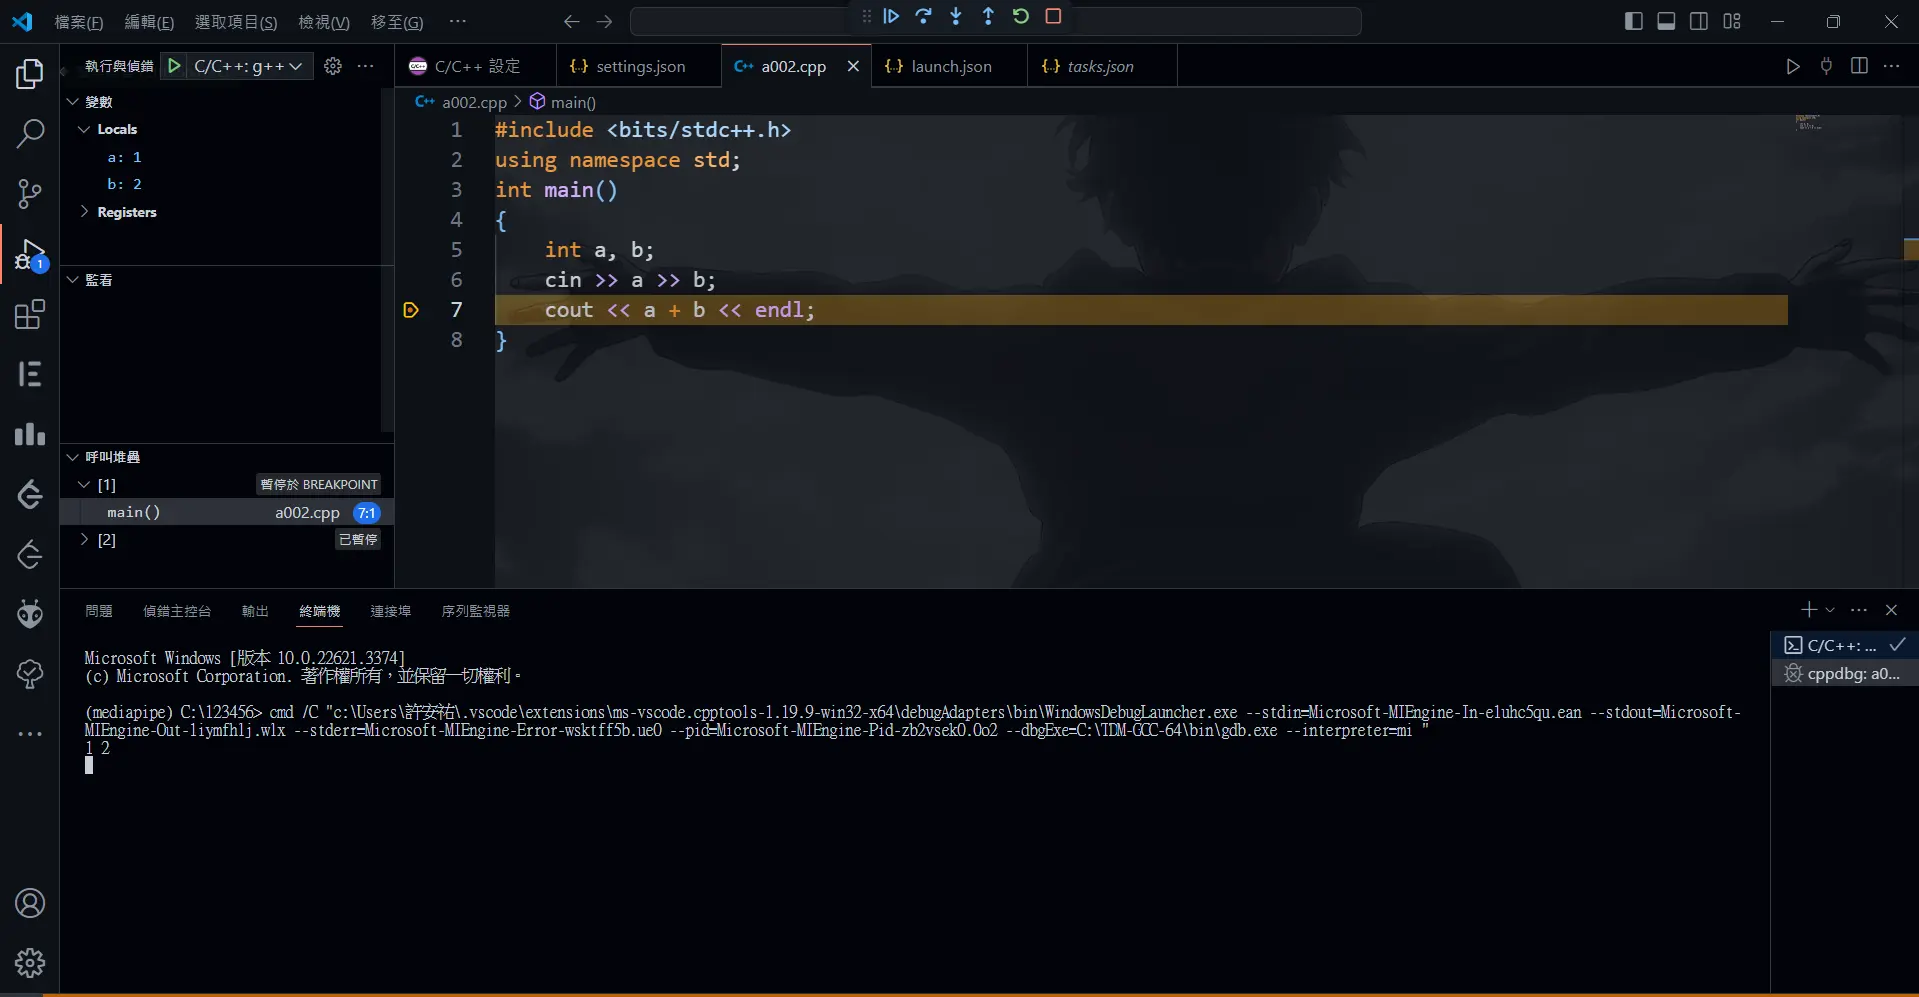1919x997 pixels.
Task: Restart the debug session
Action: pos(1020,17)
